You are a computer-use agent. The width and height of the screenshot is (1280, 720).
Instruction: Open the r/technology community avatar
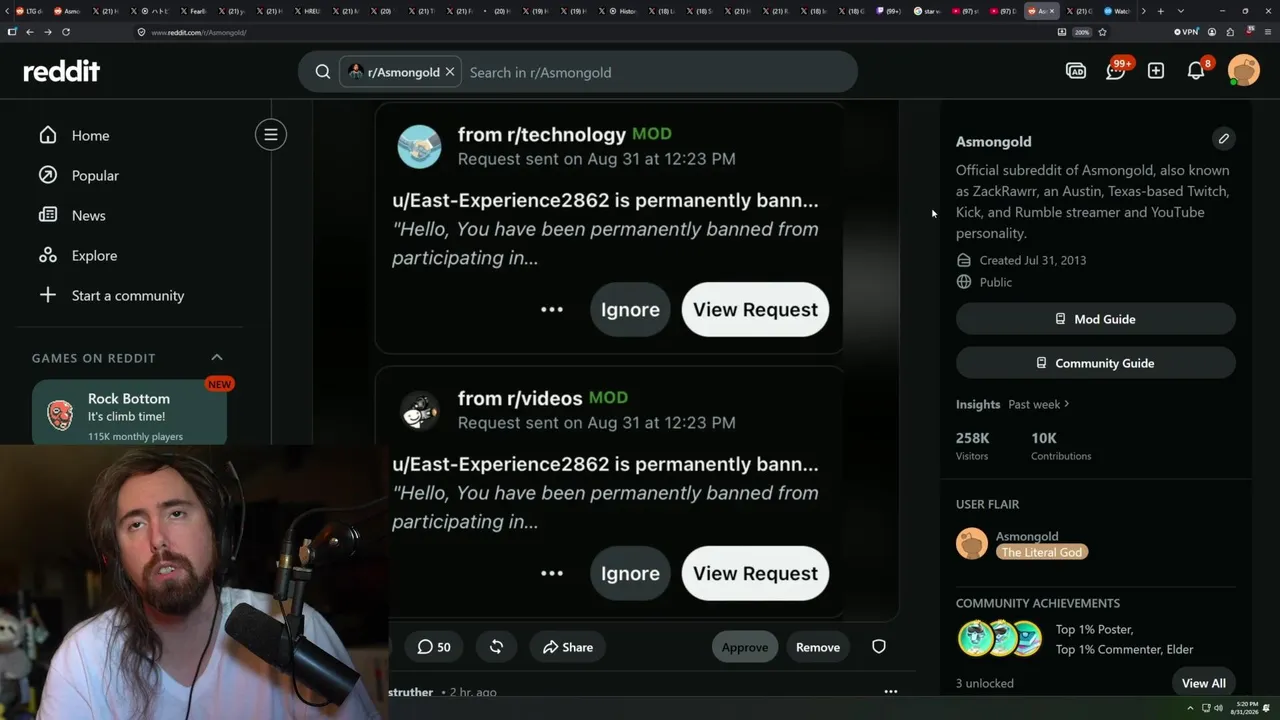(x=419, y=147)
